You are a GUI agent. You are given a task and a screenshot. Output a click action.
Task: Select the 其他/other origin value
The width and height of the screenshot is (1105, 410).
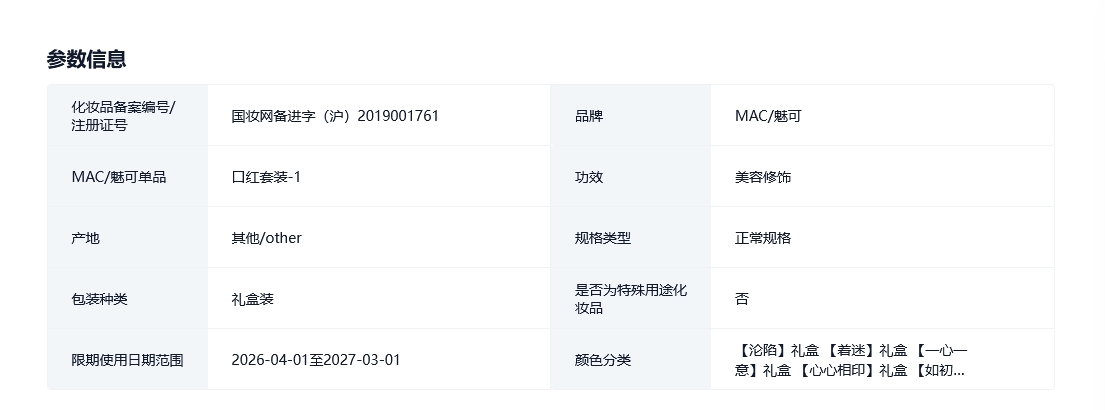(x=266, y=238)
